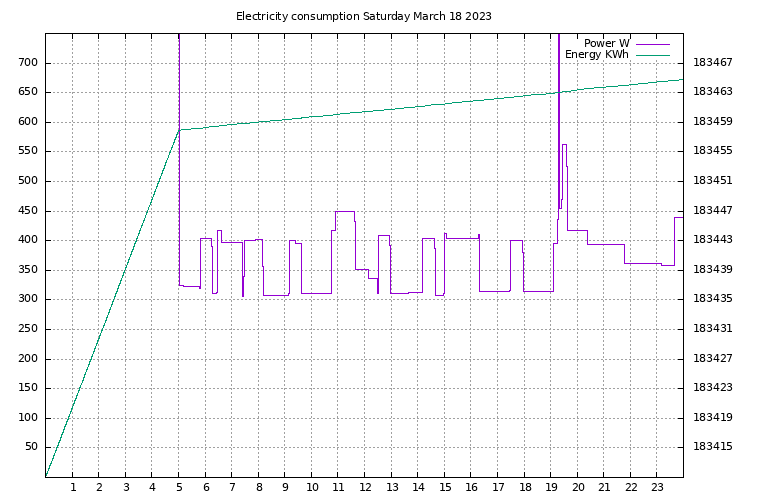Click hour label 9 on x-axis

click(286, 487)
